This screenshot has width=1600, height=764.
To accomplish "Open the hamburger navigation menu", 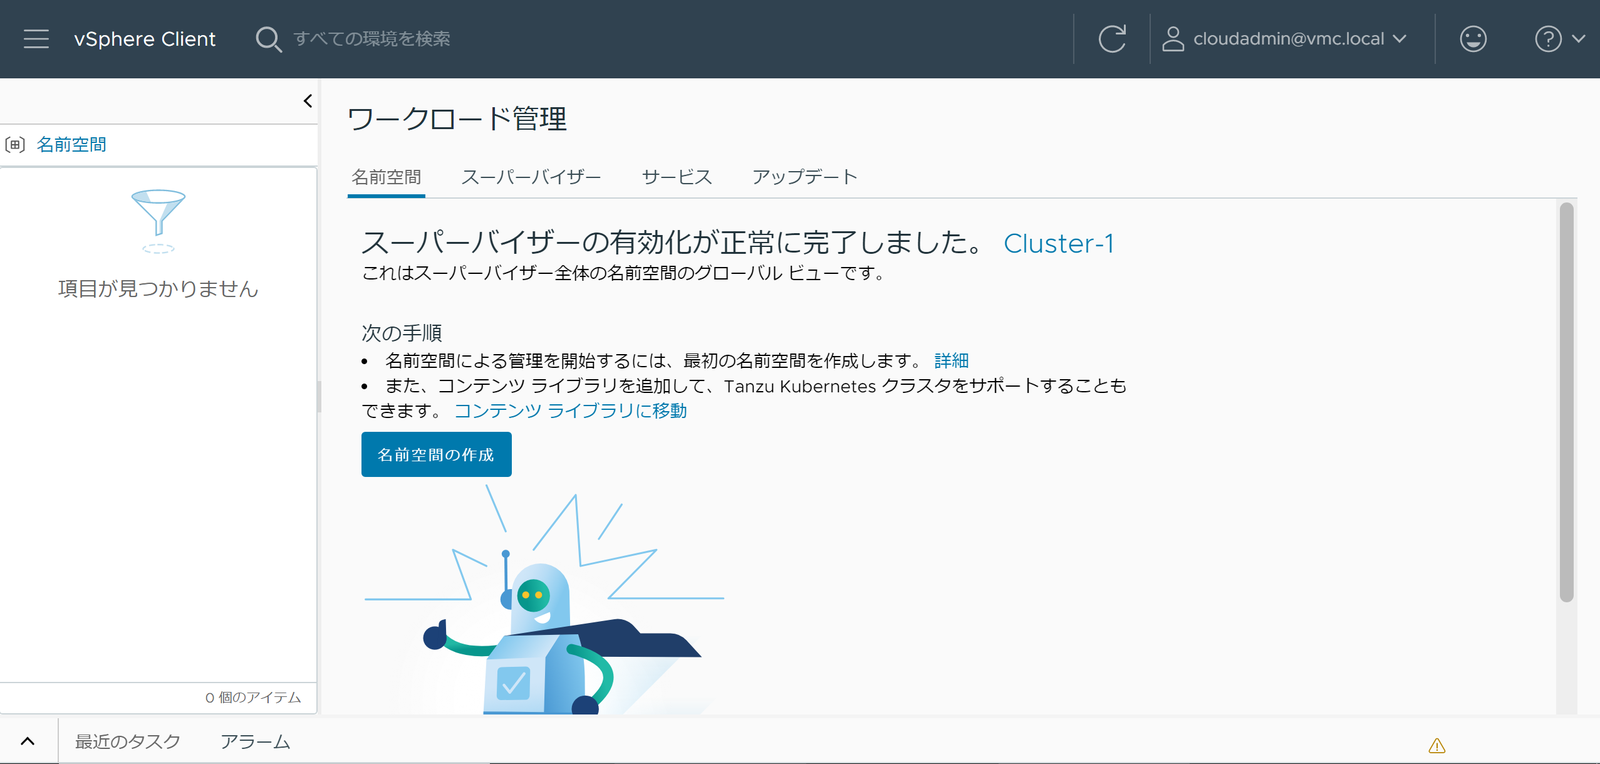I will pyautogui.click(x=36, y=39).
